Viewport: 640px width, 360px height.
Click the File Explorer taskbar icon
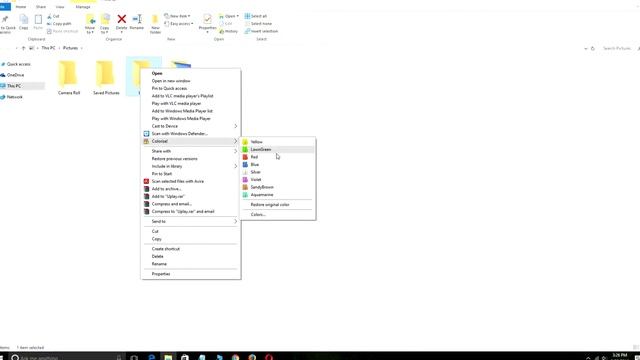pyautogui.click(x=168, y=357)
